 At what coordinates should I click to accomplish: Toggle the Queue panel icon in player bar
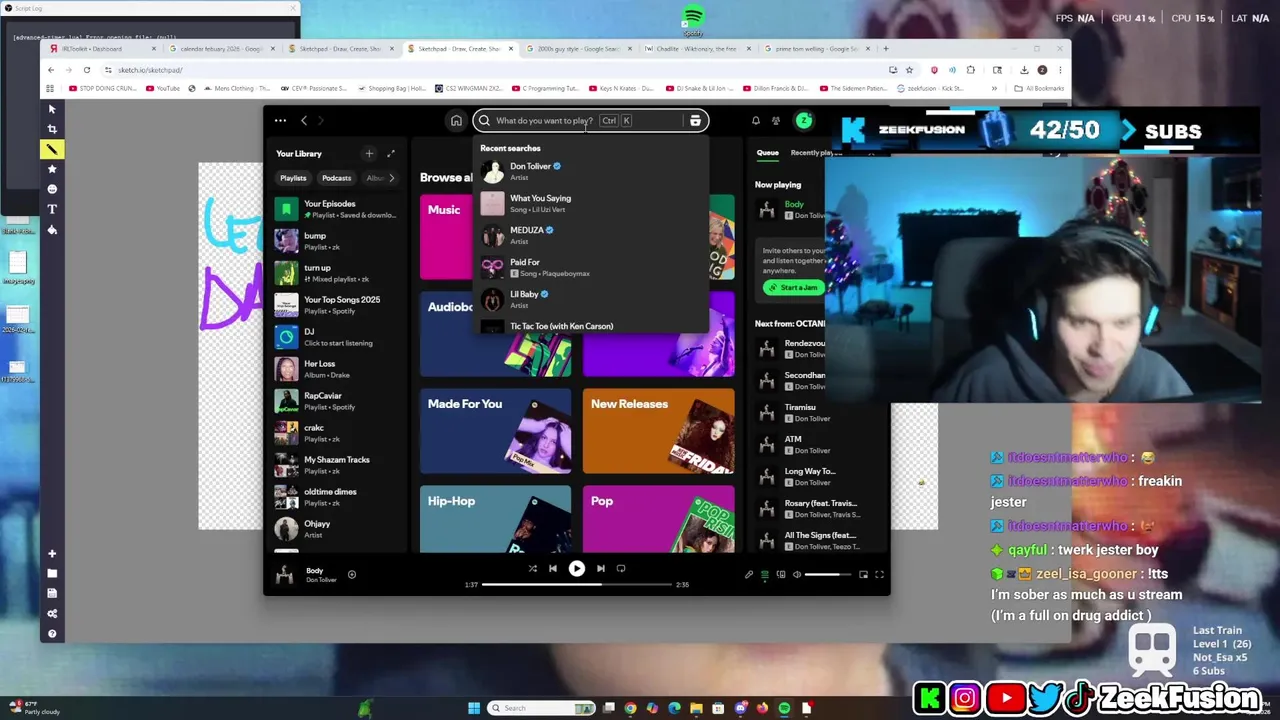coord(765,574)
